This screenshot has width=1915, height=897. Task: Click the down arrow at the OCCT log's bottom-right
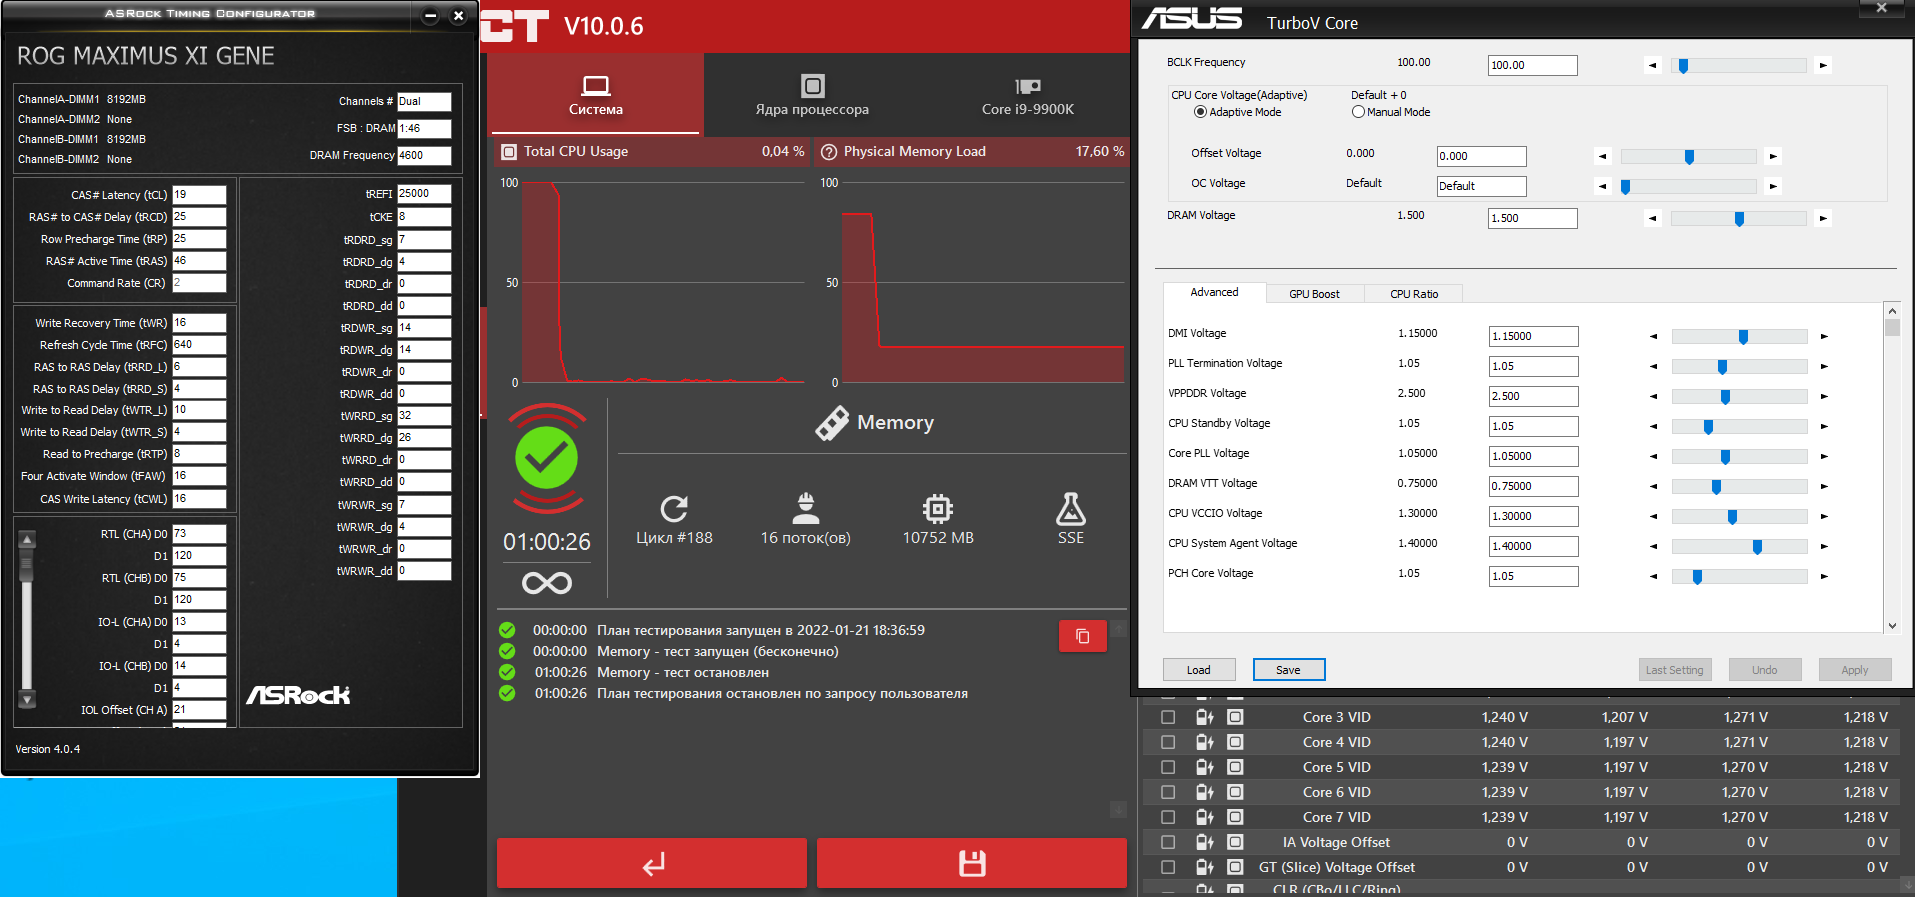[1119, 809]
